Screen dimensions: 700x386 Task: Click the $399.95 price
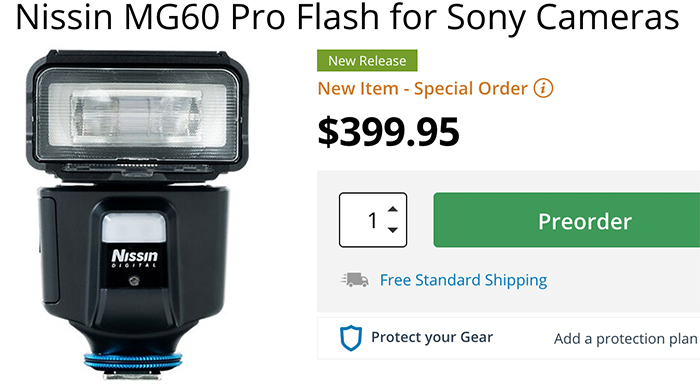point(388,132)
